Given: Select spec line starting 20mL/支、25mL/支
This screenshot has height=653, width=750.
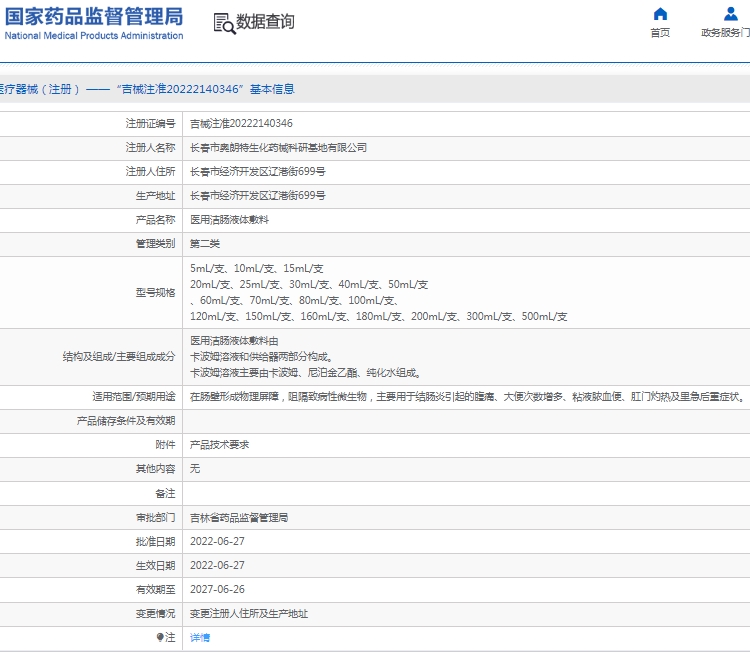Looking at the screenshot, I should pos(309,285).
